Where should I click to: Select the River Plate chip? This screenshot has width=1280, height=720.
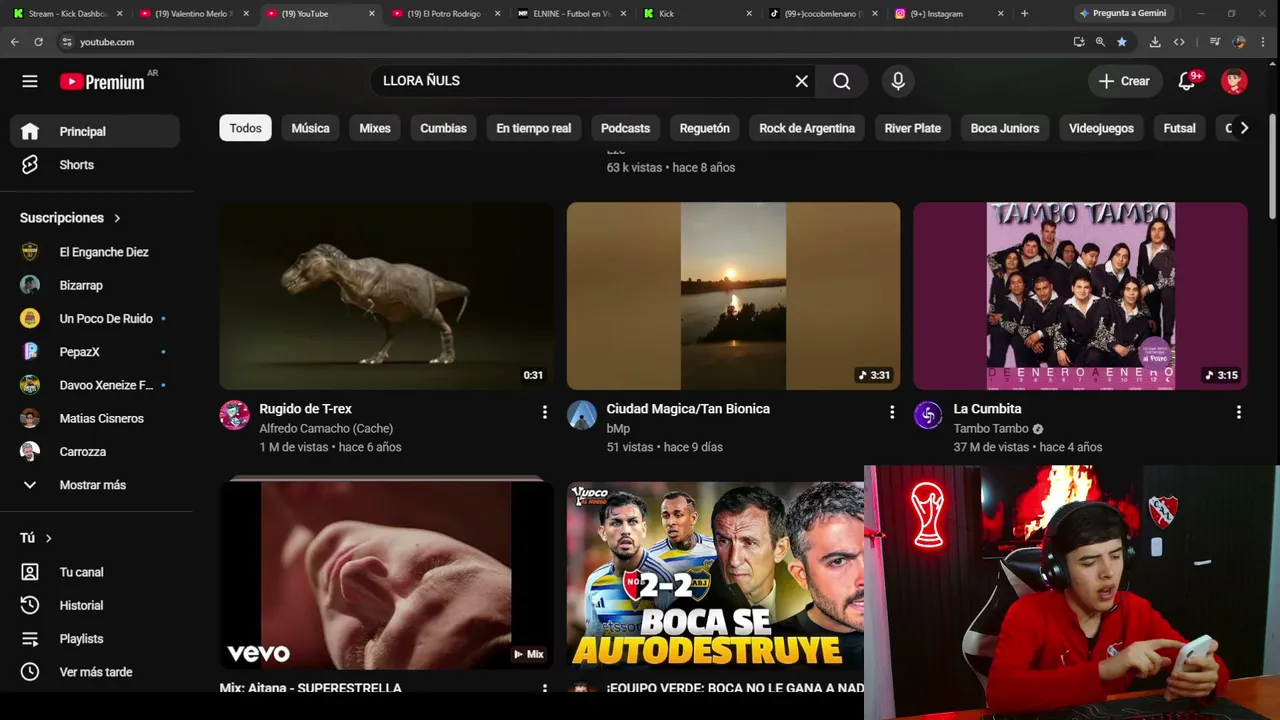tap(913, 128)
